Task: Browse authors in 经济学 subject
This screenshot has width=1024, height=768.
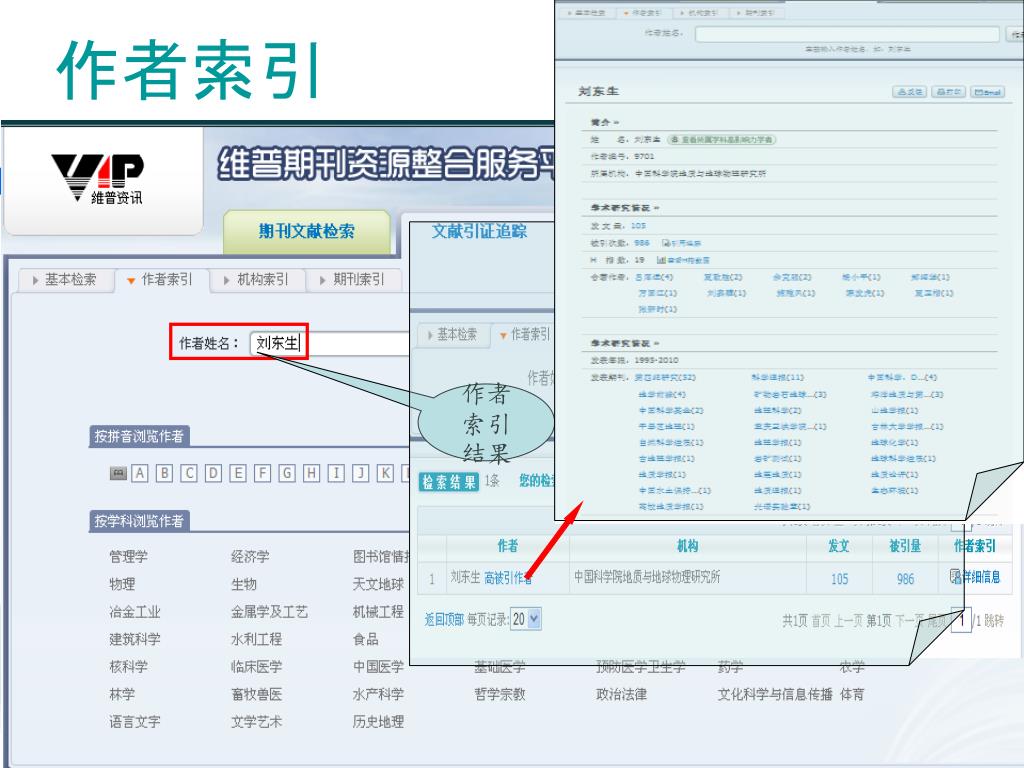Action: click(250, 556)
